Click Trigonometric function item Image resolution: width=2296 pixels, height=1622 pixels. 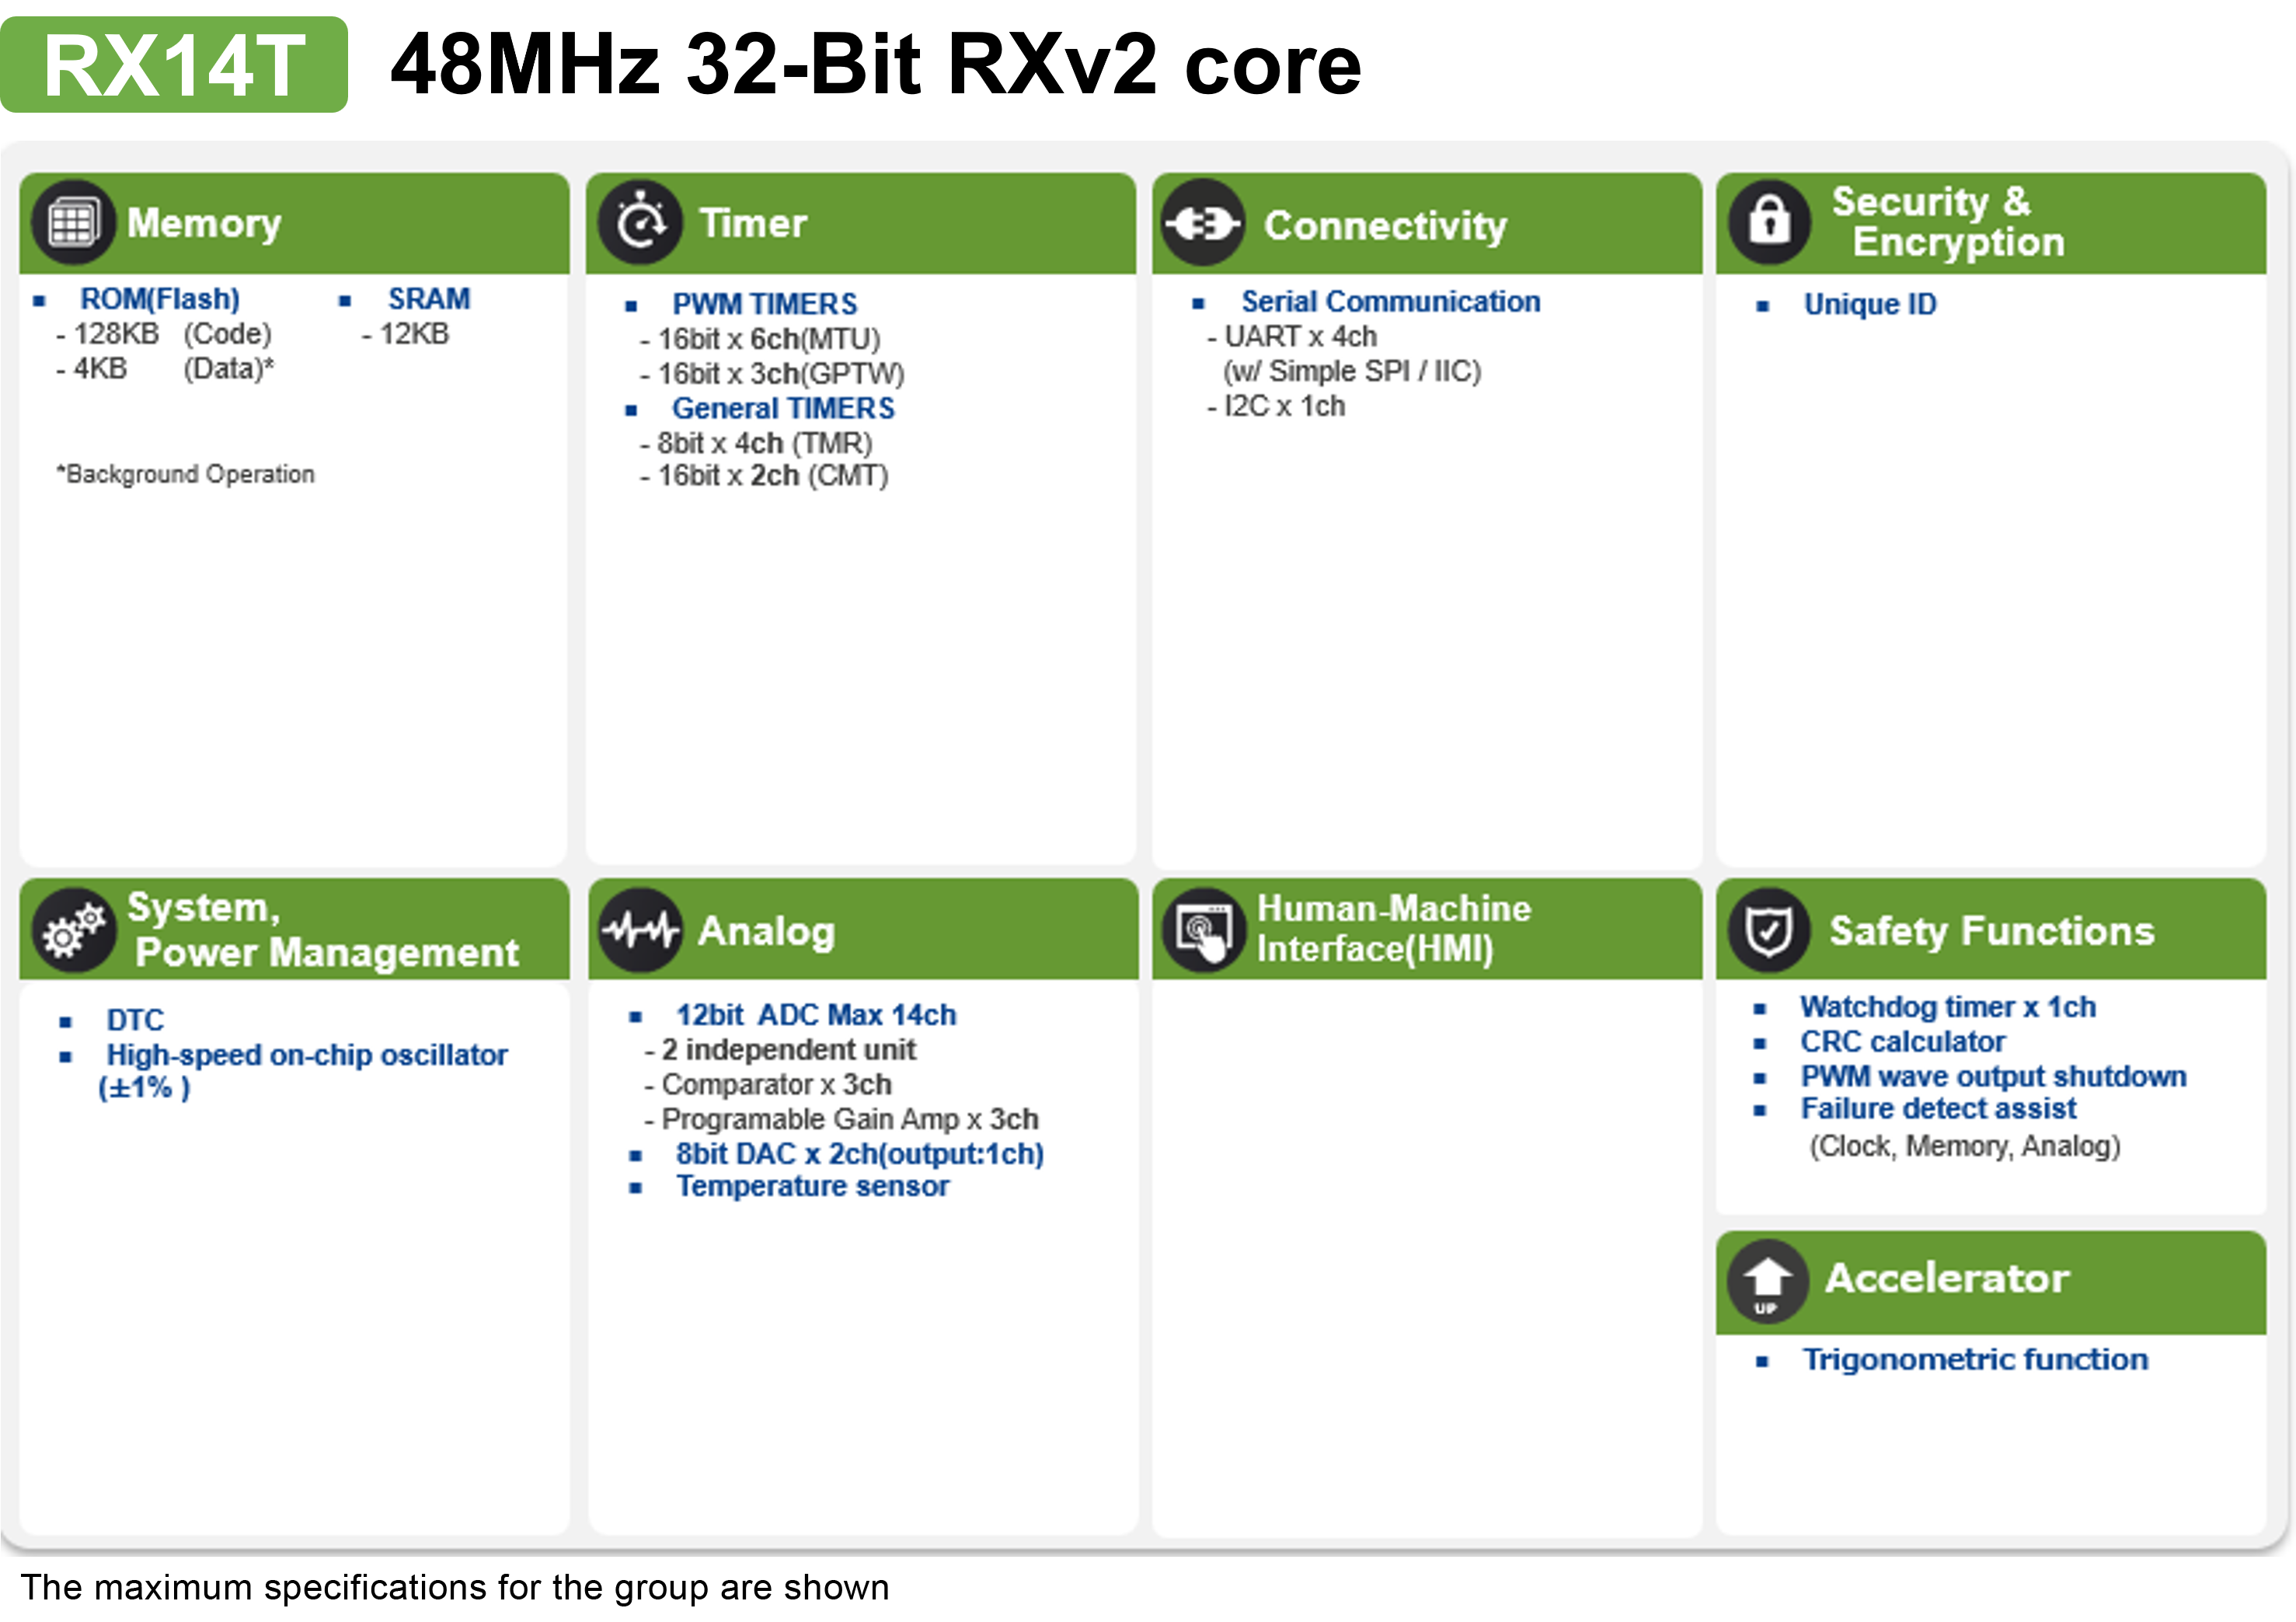pos(1975,1360)
